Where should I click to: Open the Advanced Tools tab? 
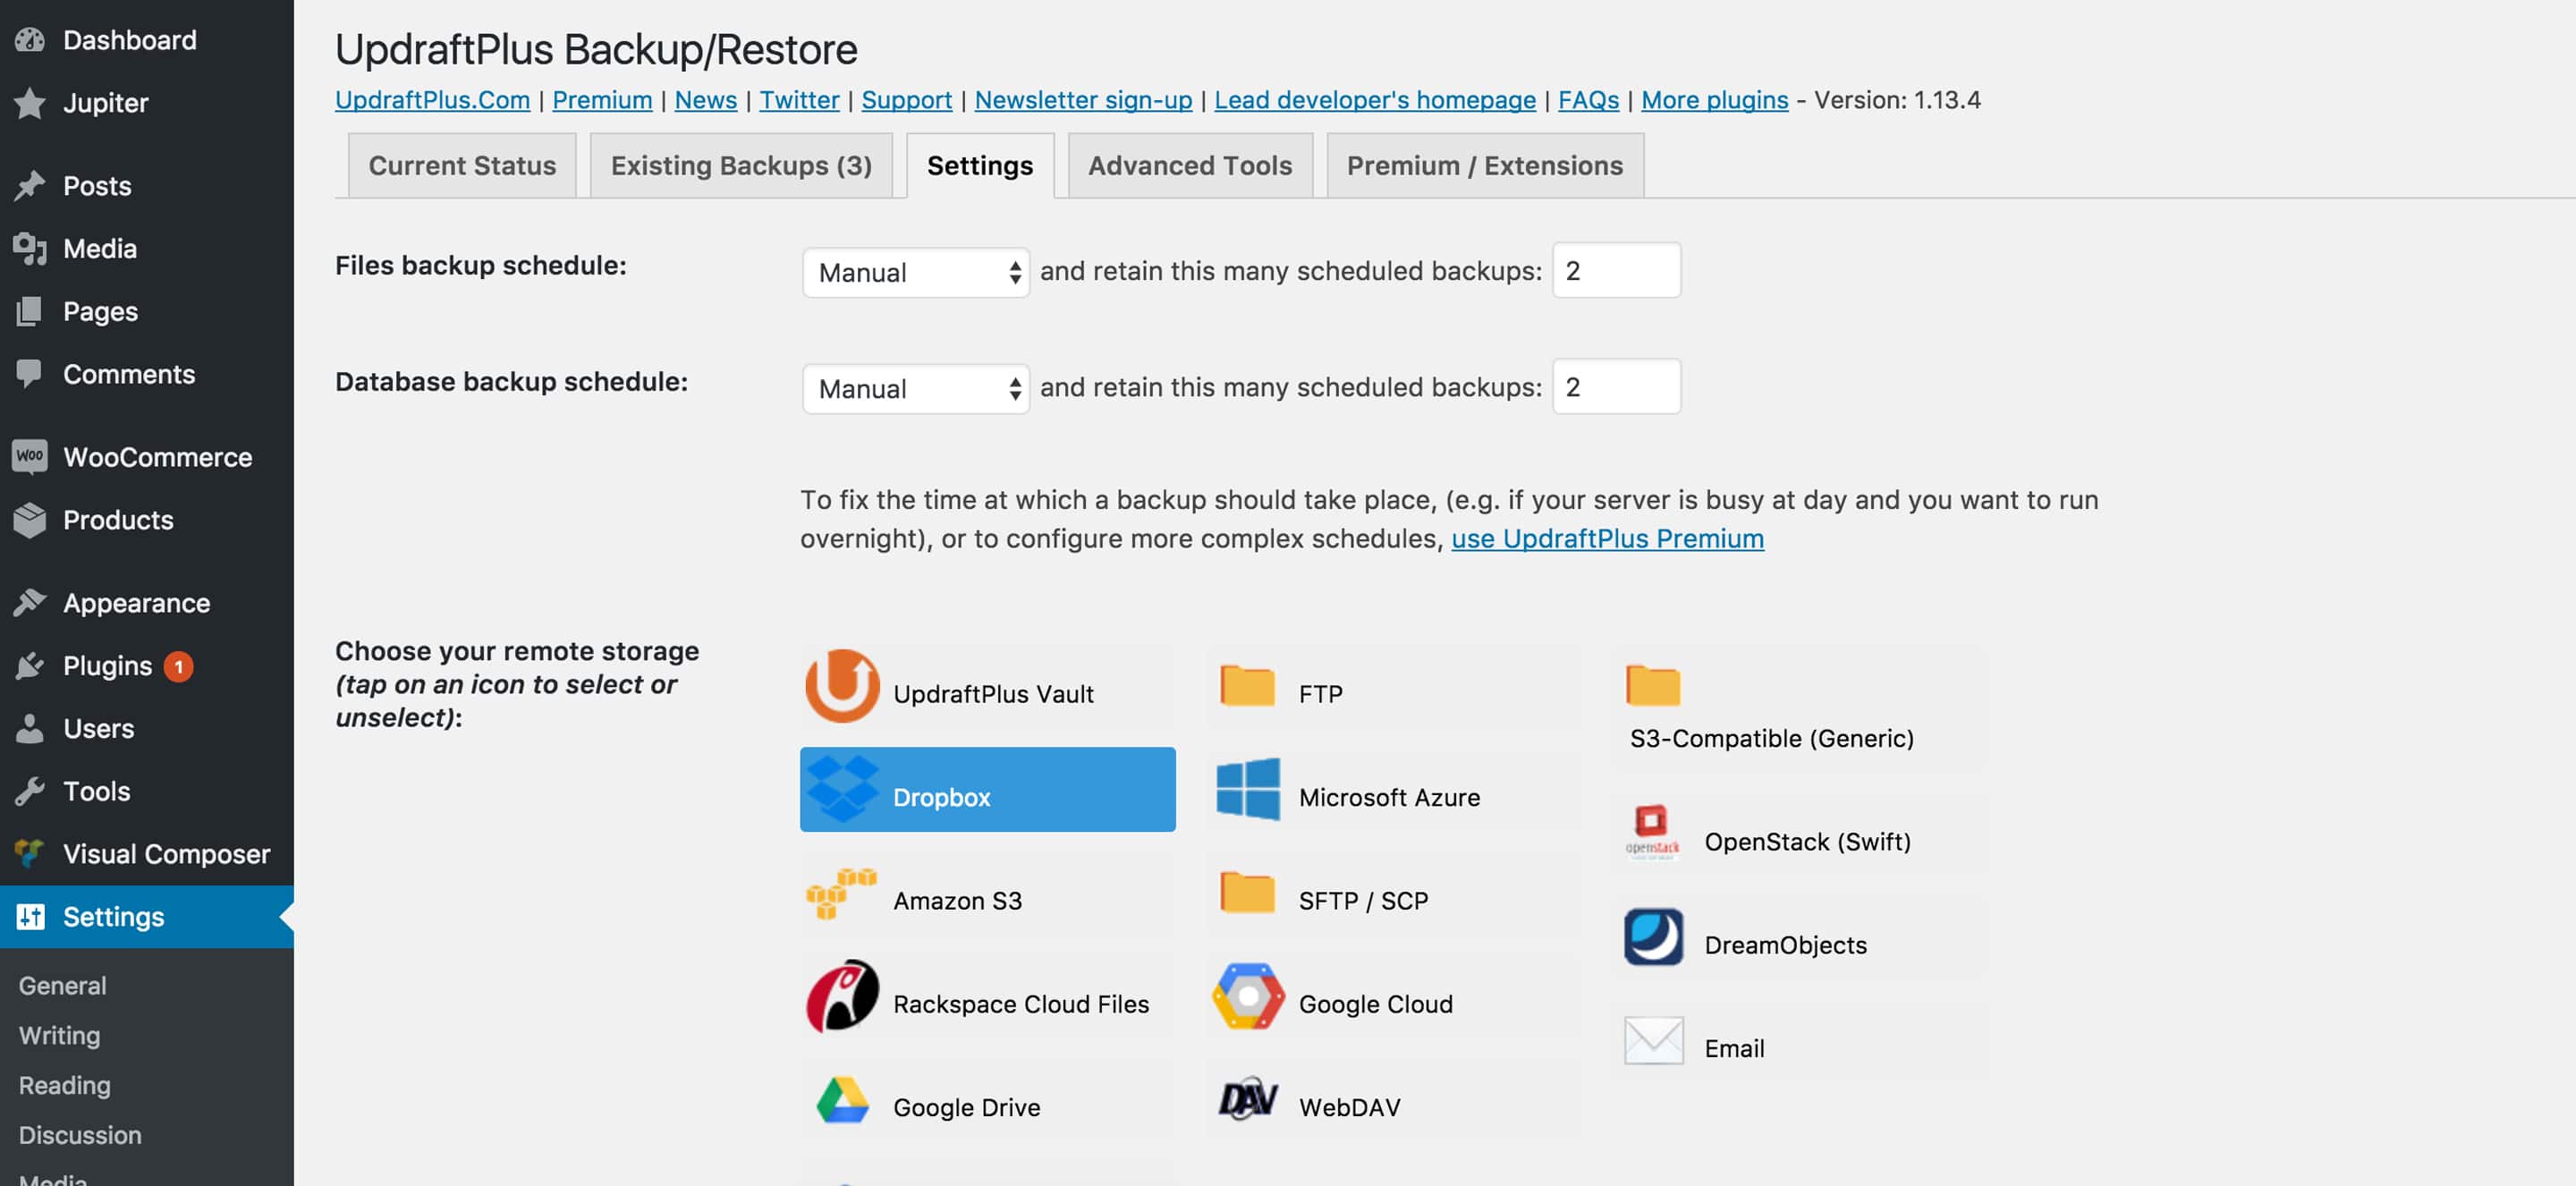[x=1190, y=165]
